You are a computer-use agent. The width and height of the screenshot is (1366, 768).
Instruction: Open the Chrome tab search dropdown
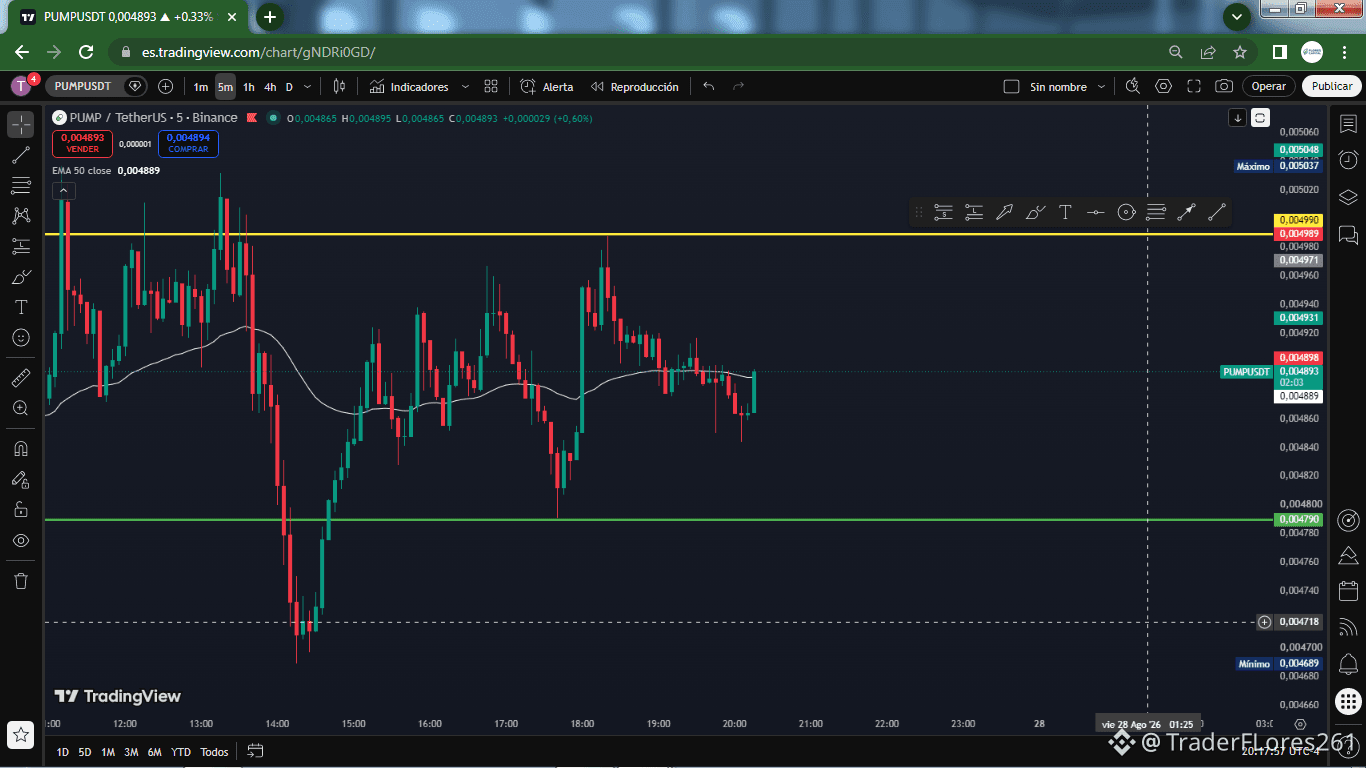point(1238,16)
